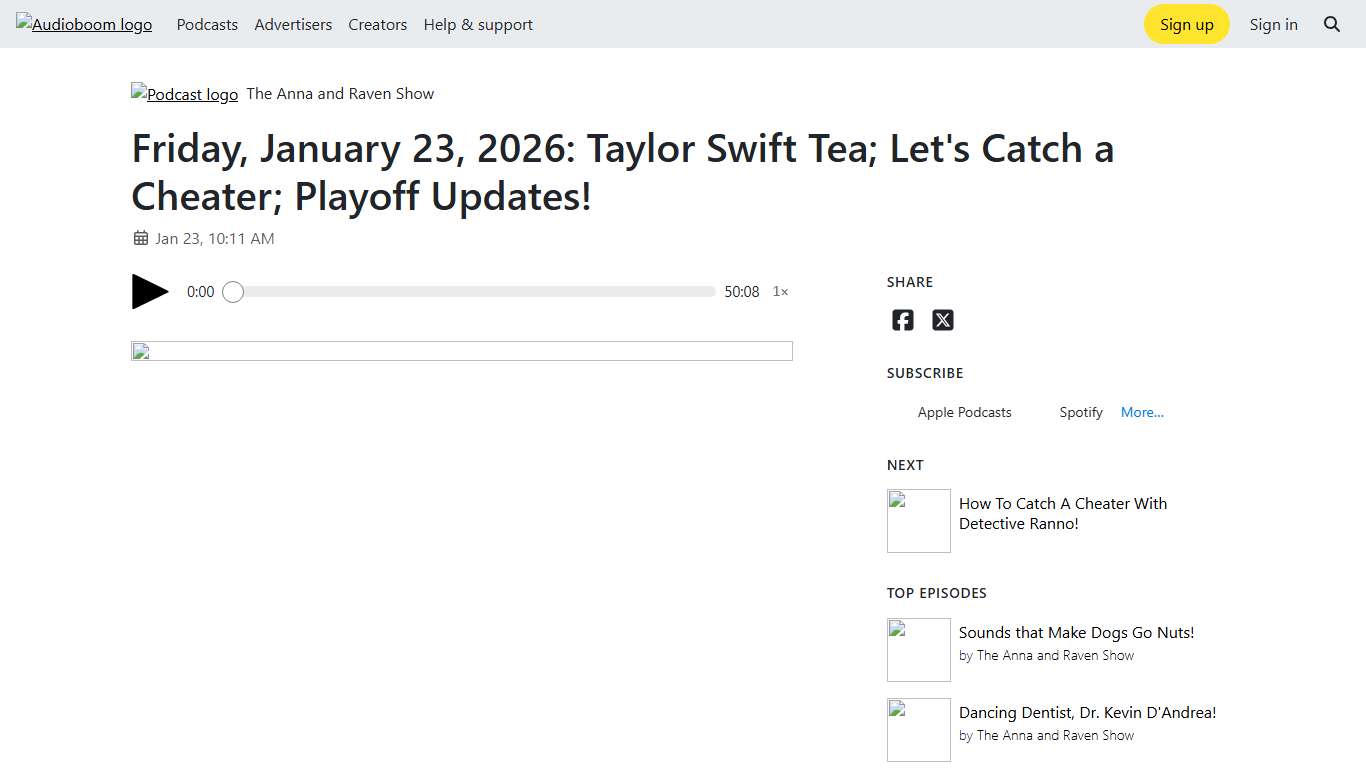
Task: Subscribe via Spotify
Action: [x=1080, y=412]
